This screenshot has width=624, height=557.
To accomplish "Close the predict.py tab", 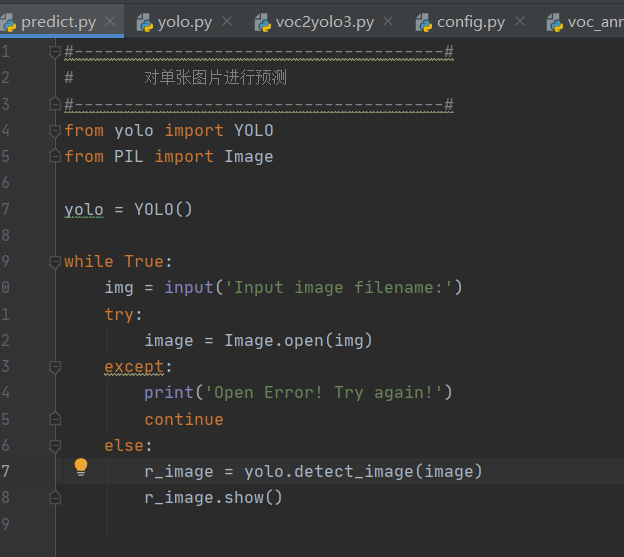I will (108, 22).
